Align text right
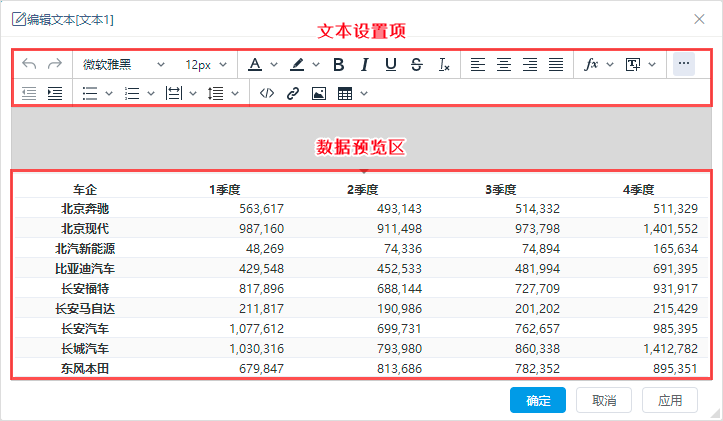Image resolution: width=723 pixels, height=421 pixels. (530, 65)
